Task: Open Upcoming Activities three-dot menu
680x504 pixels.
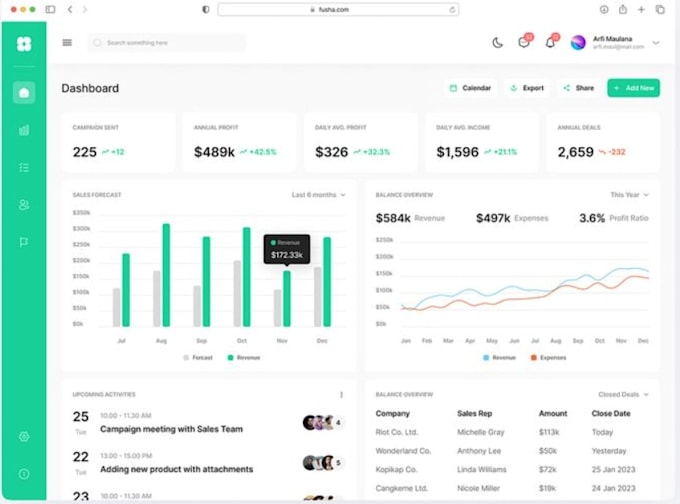Action: (x=341, y=394)
